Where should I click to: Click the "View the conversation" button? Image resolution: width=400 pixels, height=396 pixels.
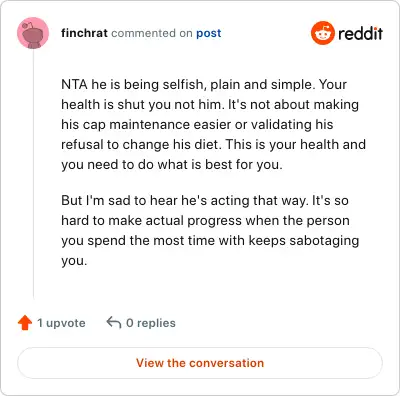click(200, 363)
